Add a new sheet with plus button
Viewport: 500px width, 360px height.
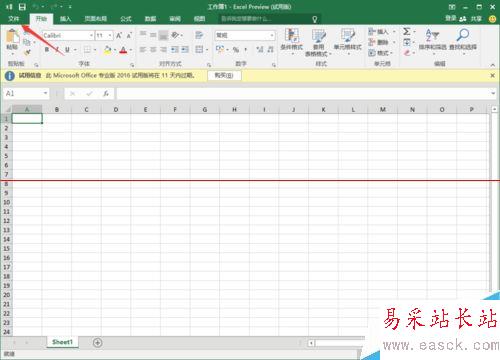(97, 342)
